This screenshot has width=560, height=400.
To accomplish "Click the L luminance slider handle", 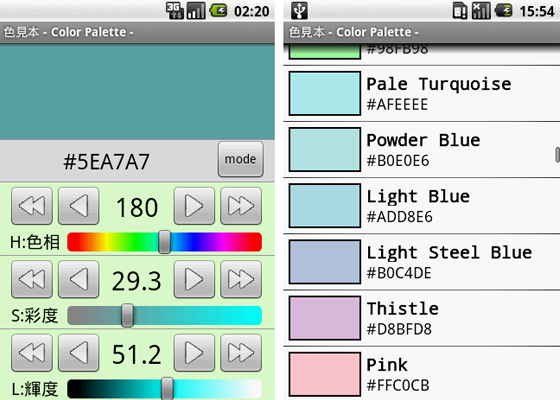I will pyautogui.click(x=167, y=389).
